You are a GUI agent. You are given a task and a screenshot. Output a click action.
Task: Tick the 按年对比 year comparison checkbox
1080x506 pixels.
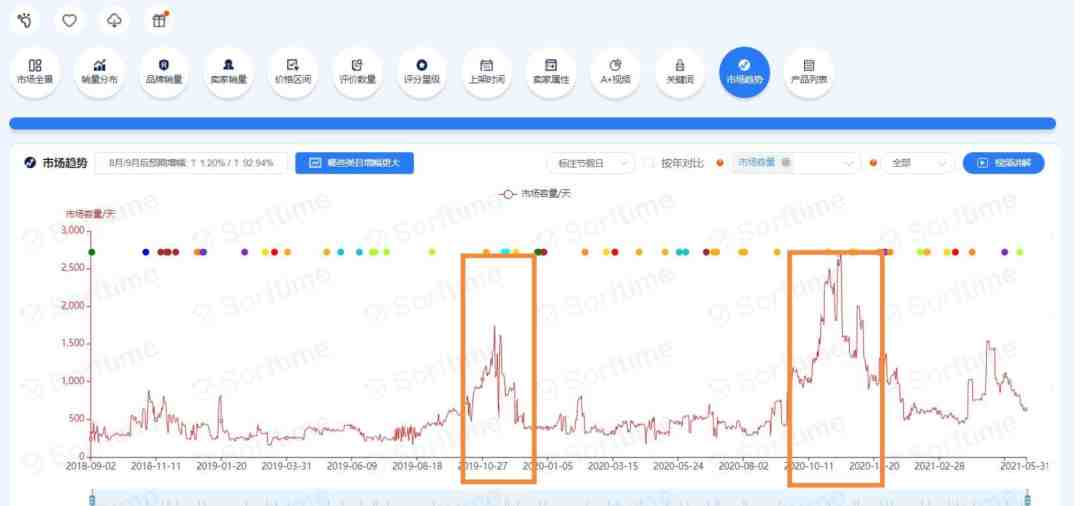[649, 163]
